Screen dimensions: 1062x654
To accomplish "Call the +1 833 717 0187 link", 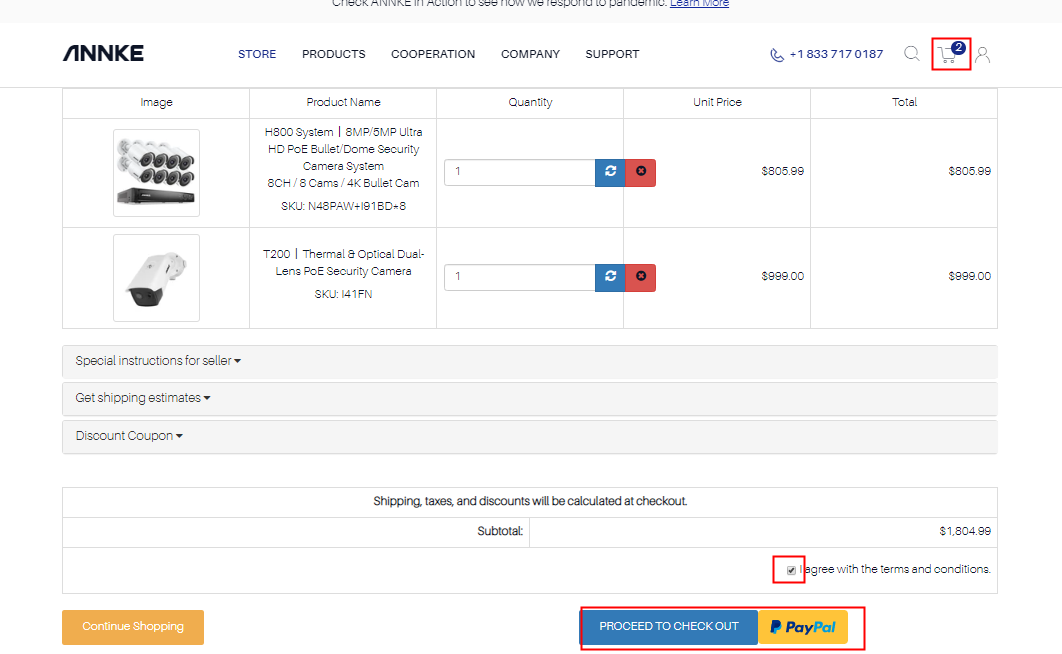I will (836, 54).
